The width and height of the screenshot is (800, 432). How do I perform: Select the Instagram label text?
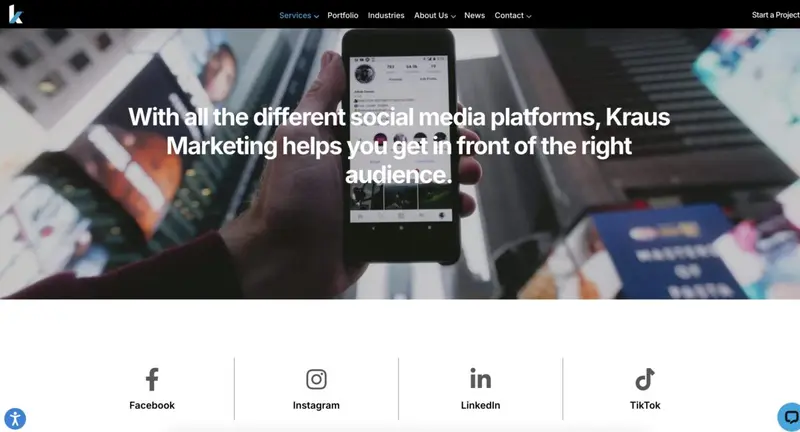(316, 405)
